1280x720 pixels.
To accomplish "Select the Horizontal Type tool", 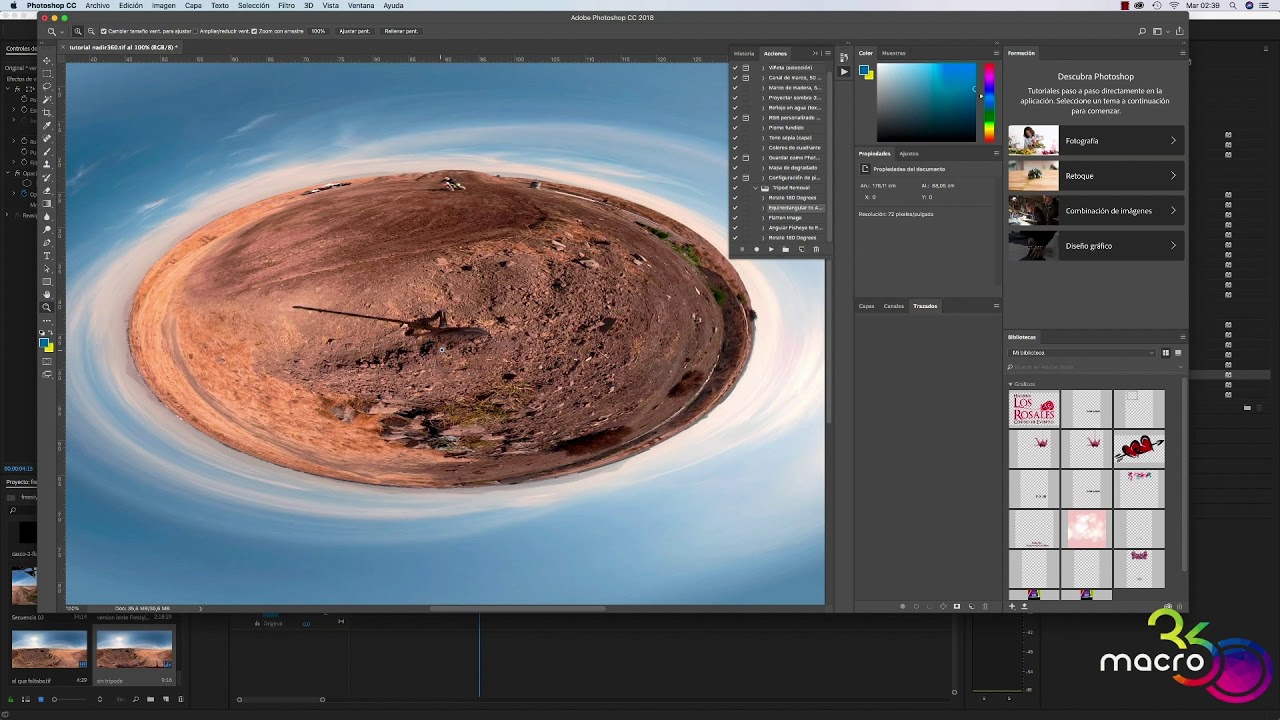I will point(47,256).
